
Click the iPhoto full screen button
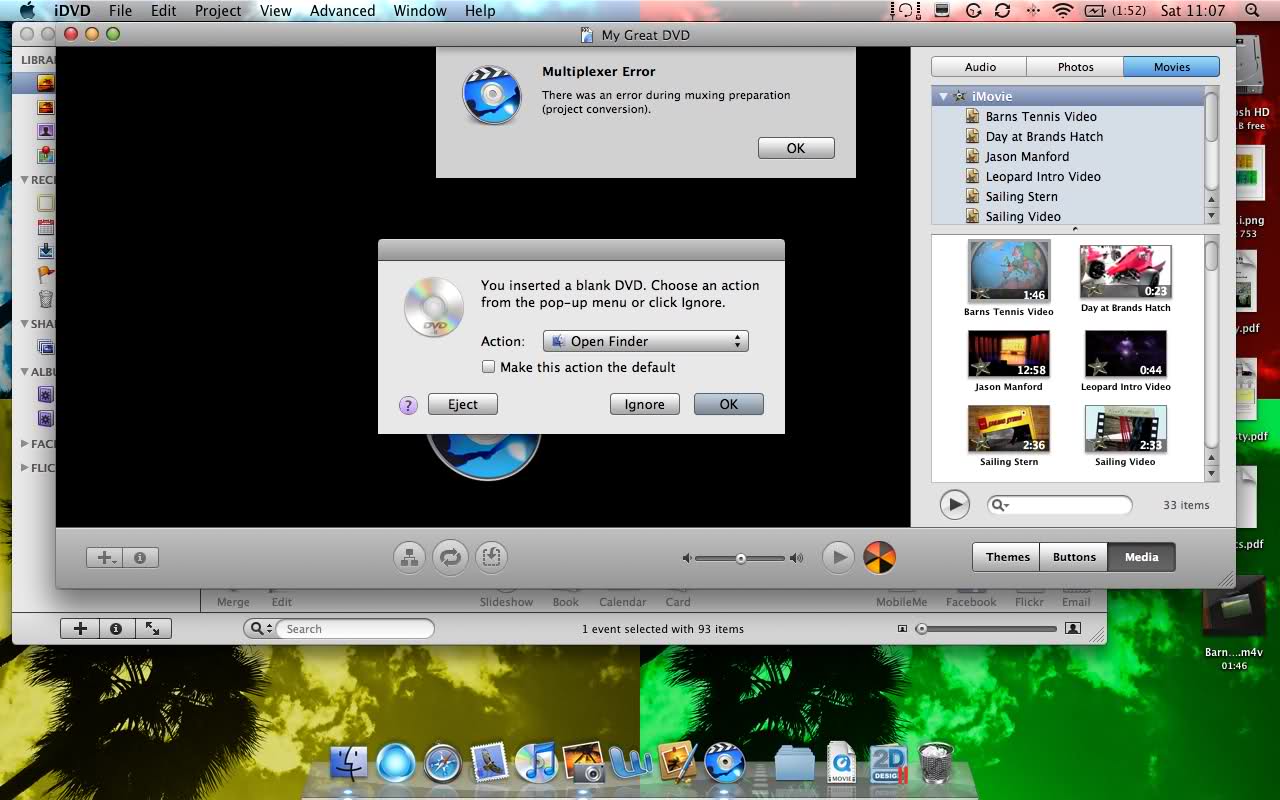(152, 629)
